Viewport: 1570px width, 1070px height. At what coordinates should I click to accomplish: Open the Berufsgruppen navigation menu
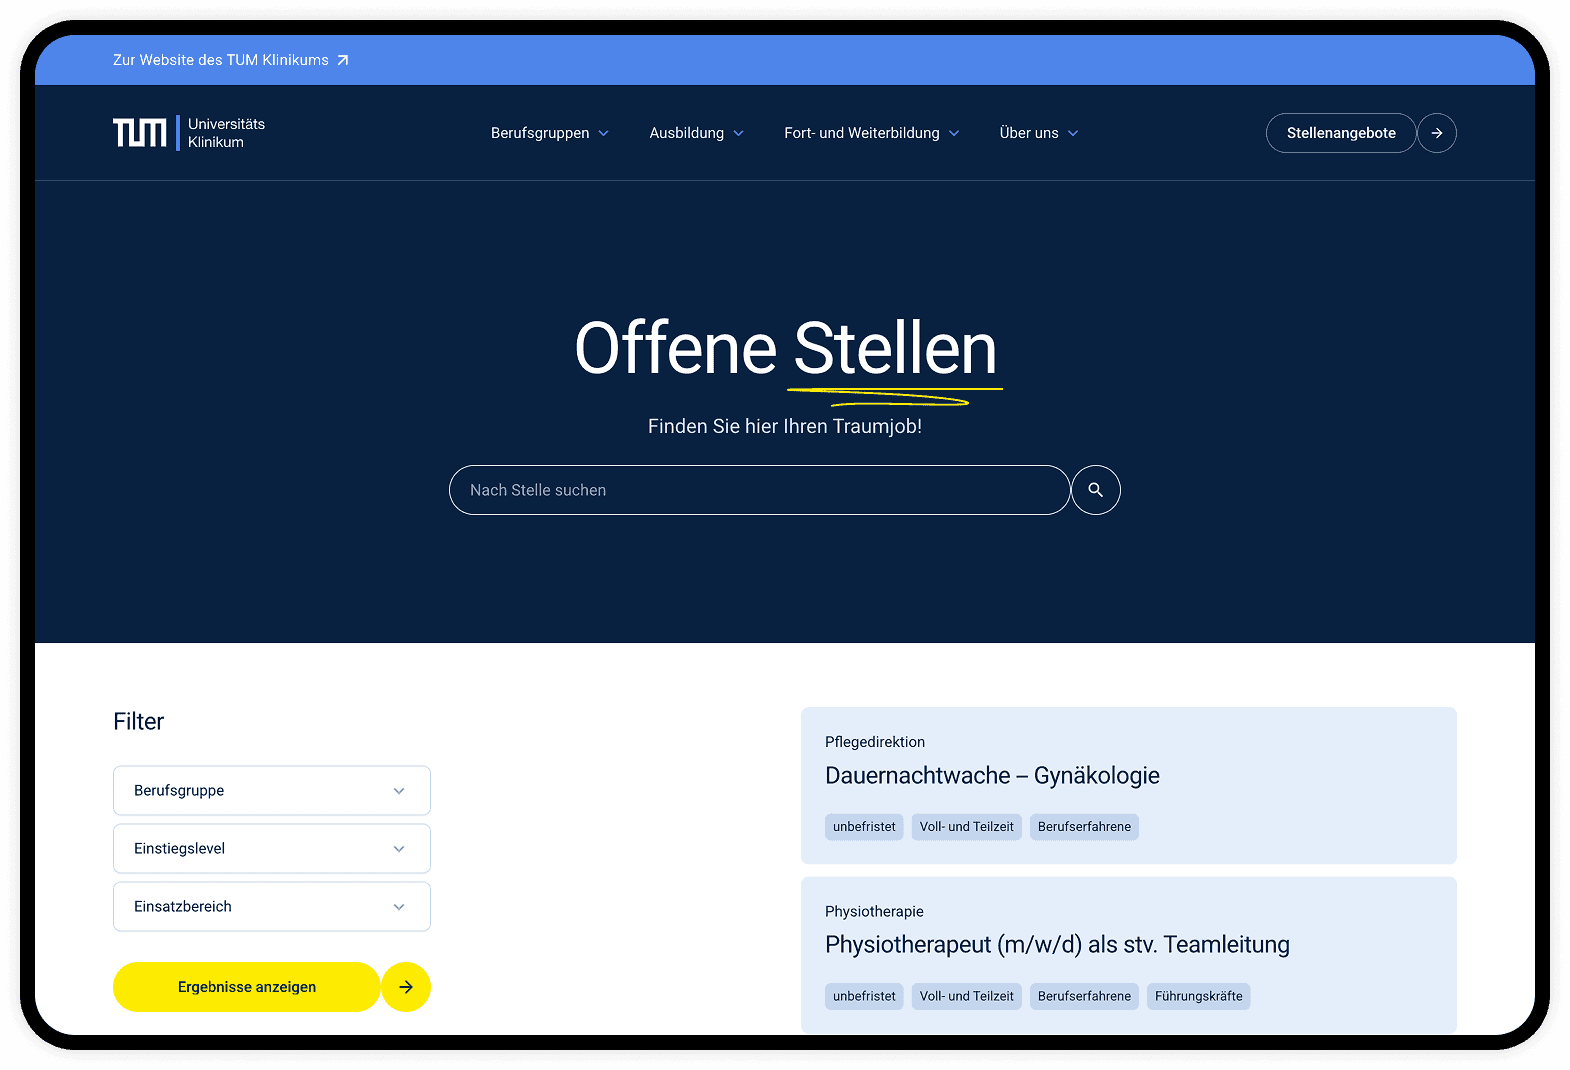(550, 133)
